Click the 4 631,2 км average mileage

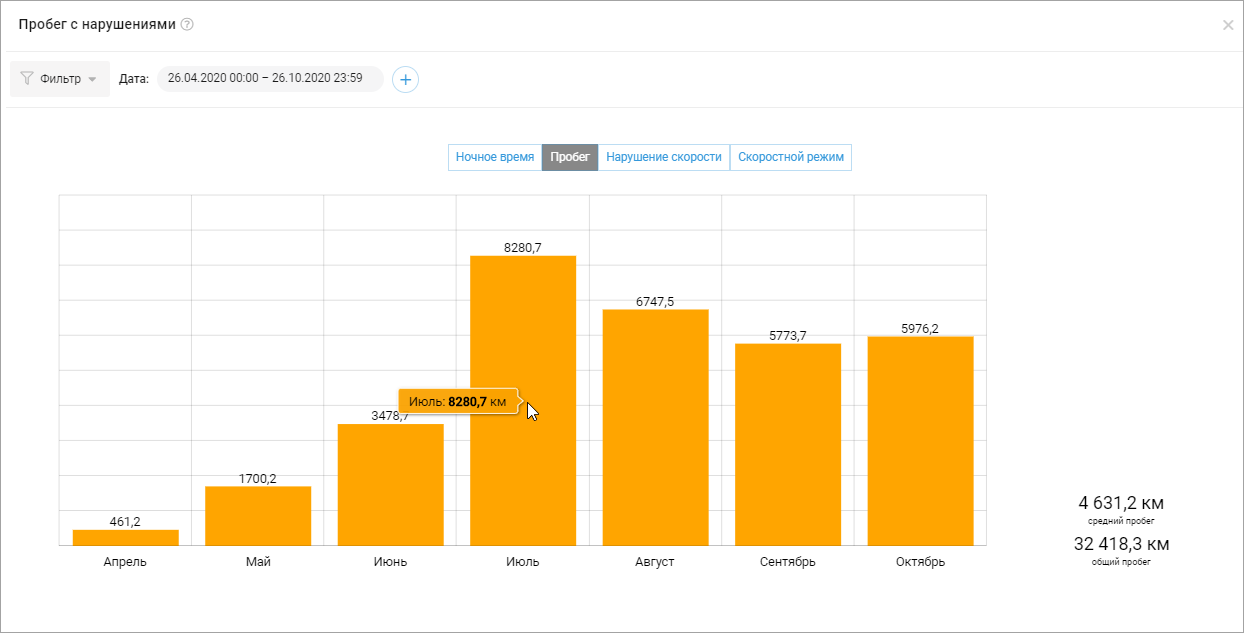point(1121,503)
